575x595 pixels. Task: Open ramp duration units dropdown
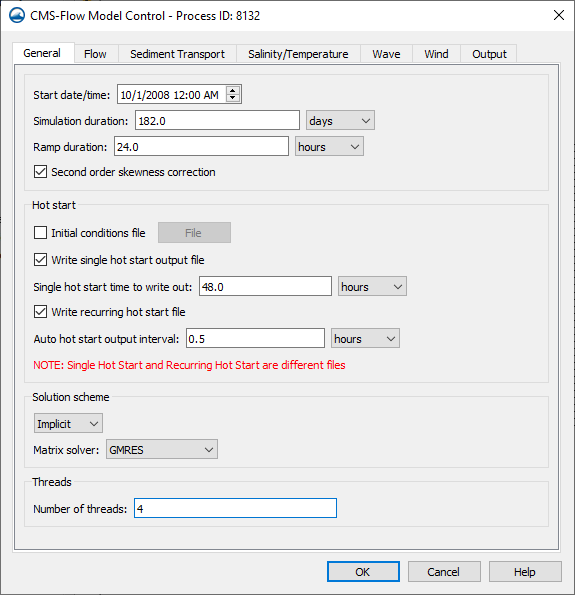329,146
